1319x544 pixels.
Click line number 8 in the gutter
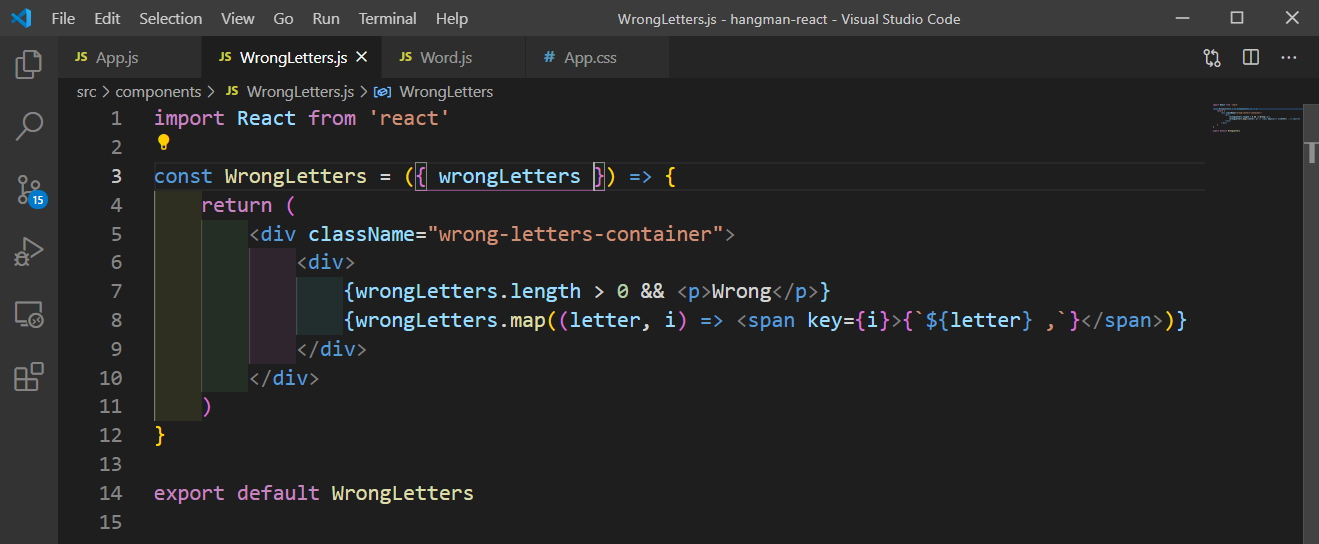tap(116, 320)
